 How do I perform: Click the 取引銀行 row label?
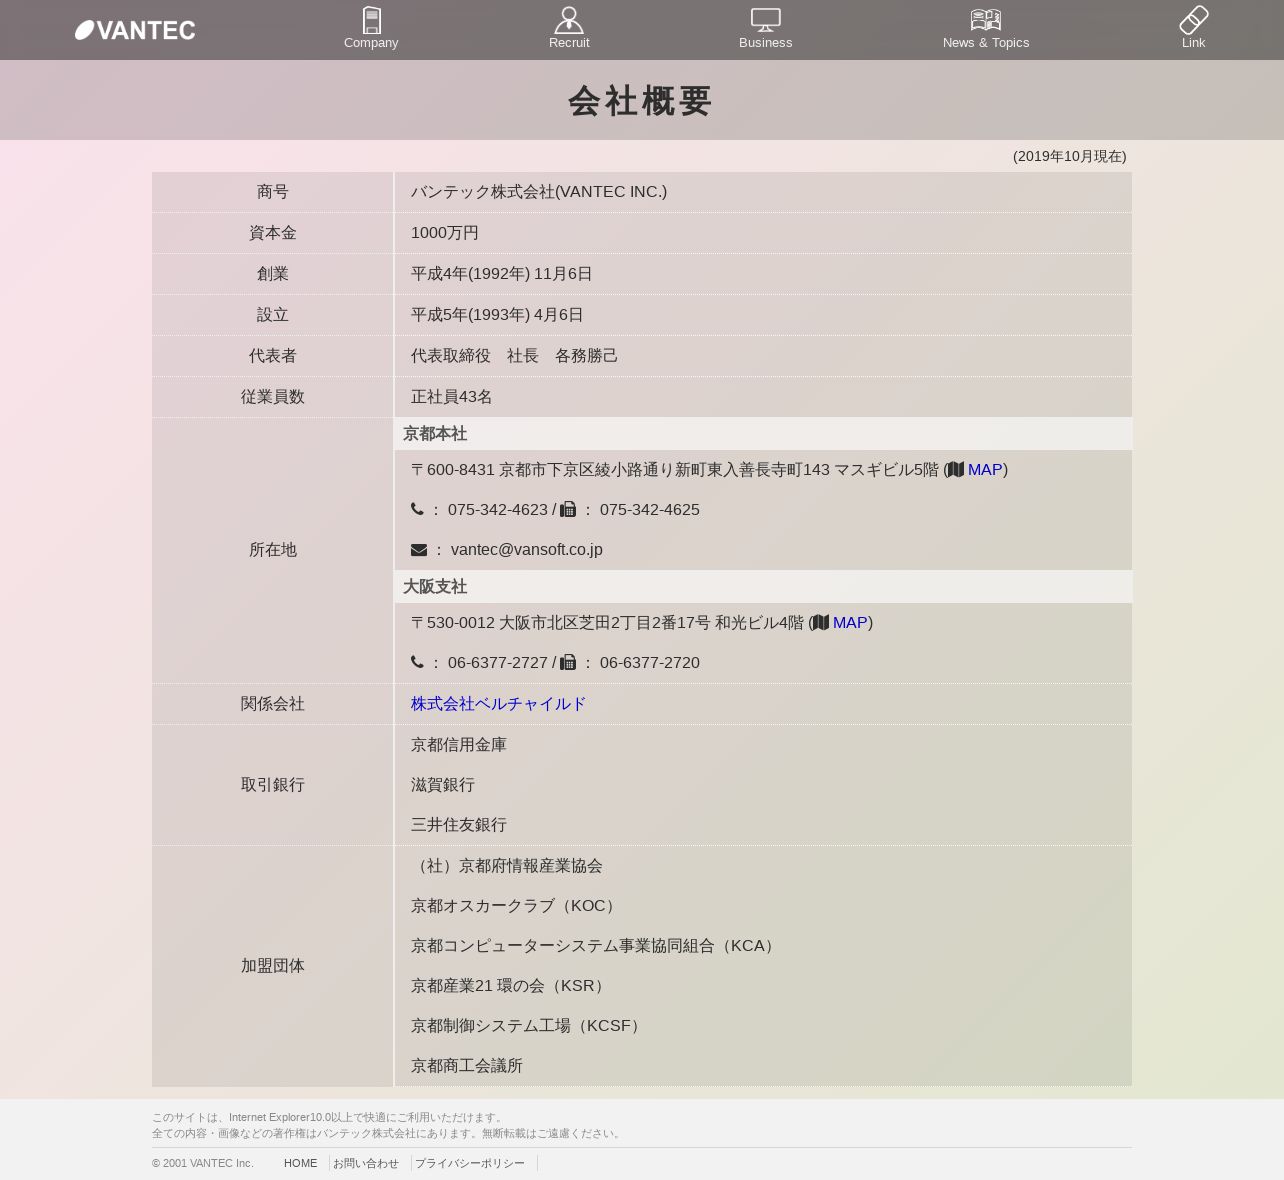(273, 785)
